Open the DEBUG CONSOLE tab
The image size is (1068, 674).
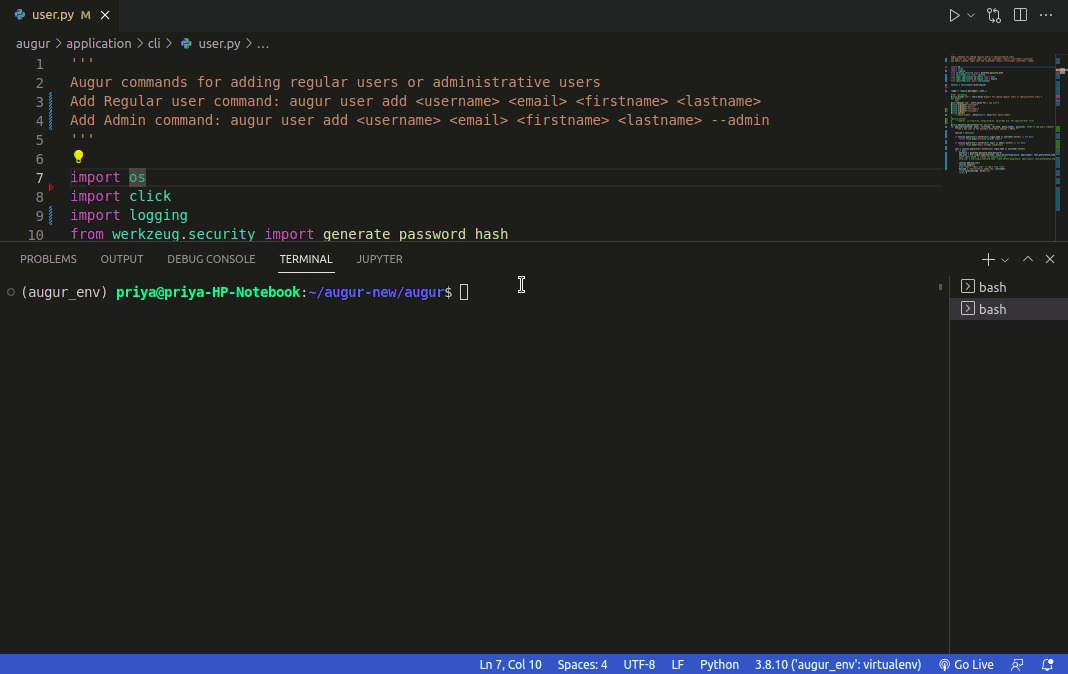click(x=211, y=259)
